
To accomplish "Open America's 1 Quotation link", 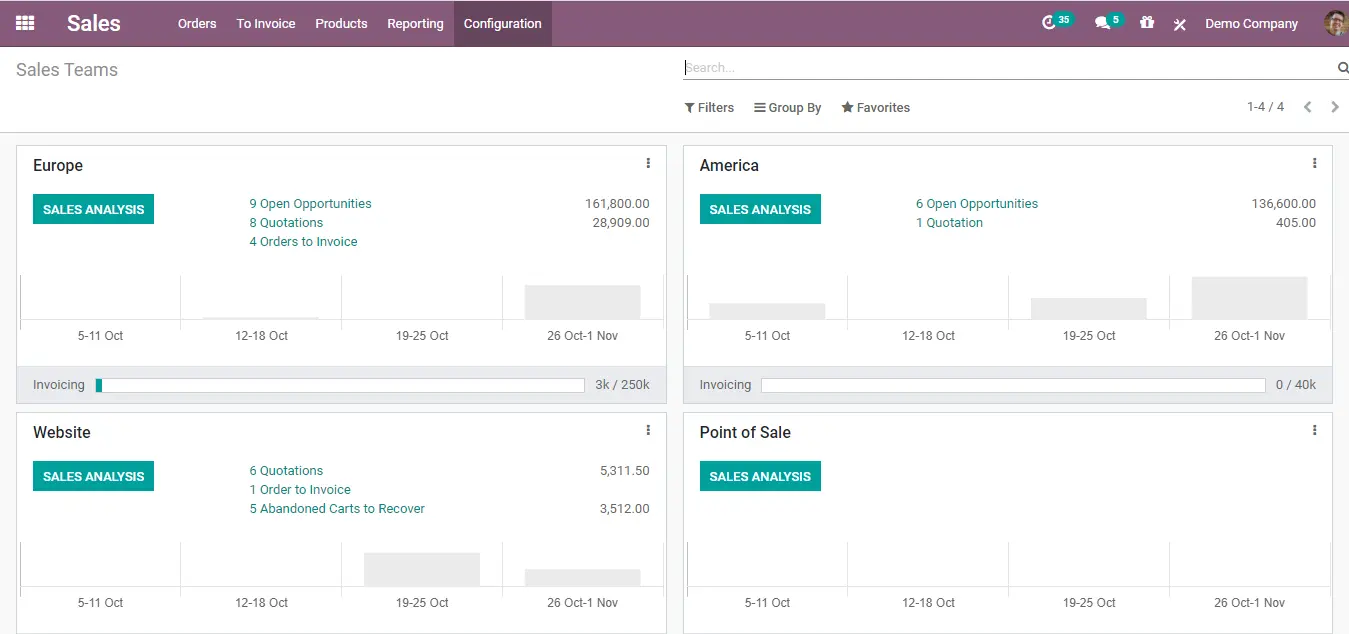I will (949, 222).
